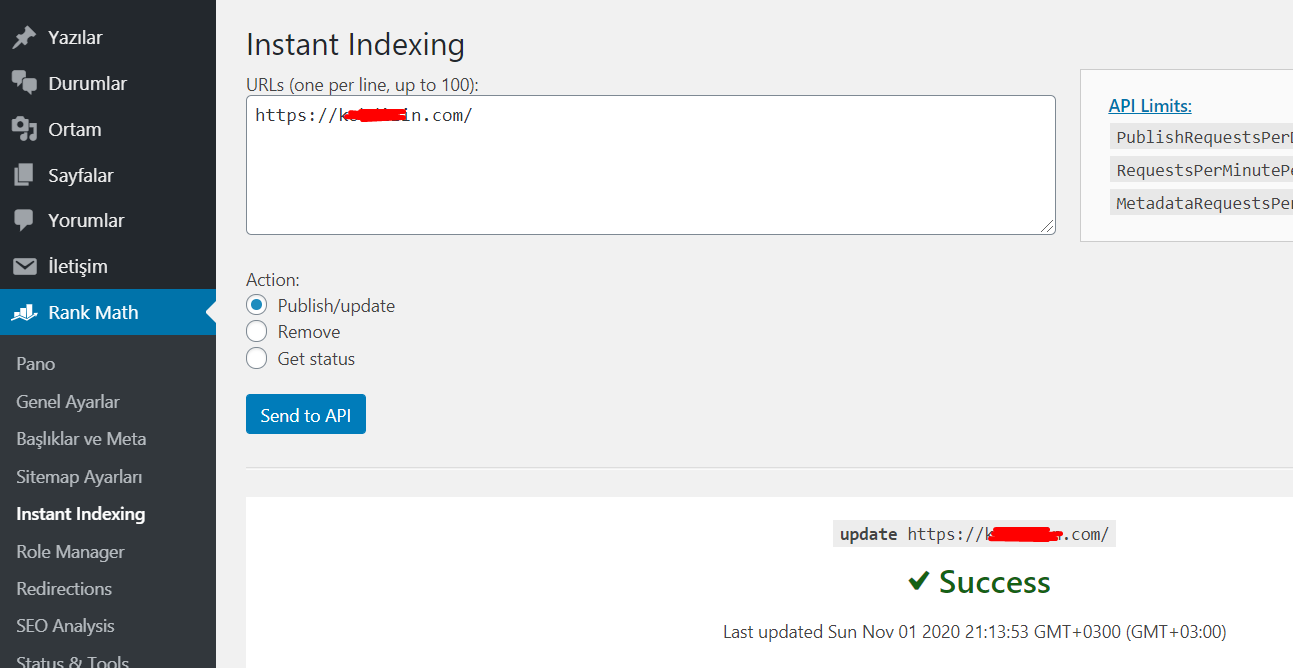Open the Role Manager submenu item

pyautogui.click(x=70, y=552)
